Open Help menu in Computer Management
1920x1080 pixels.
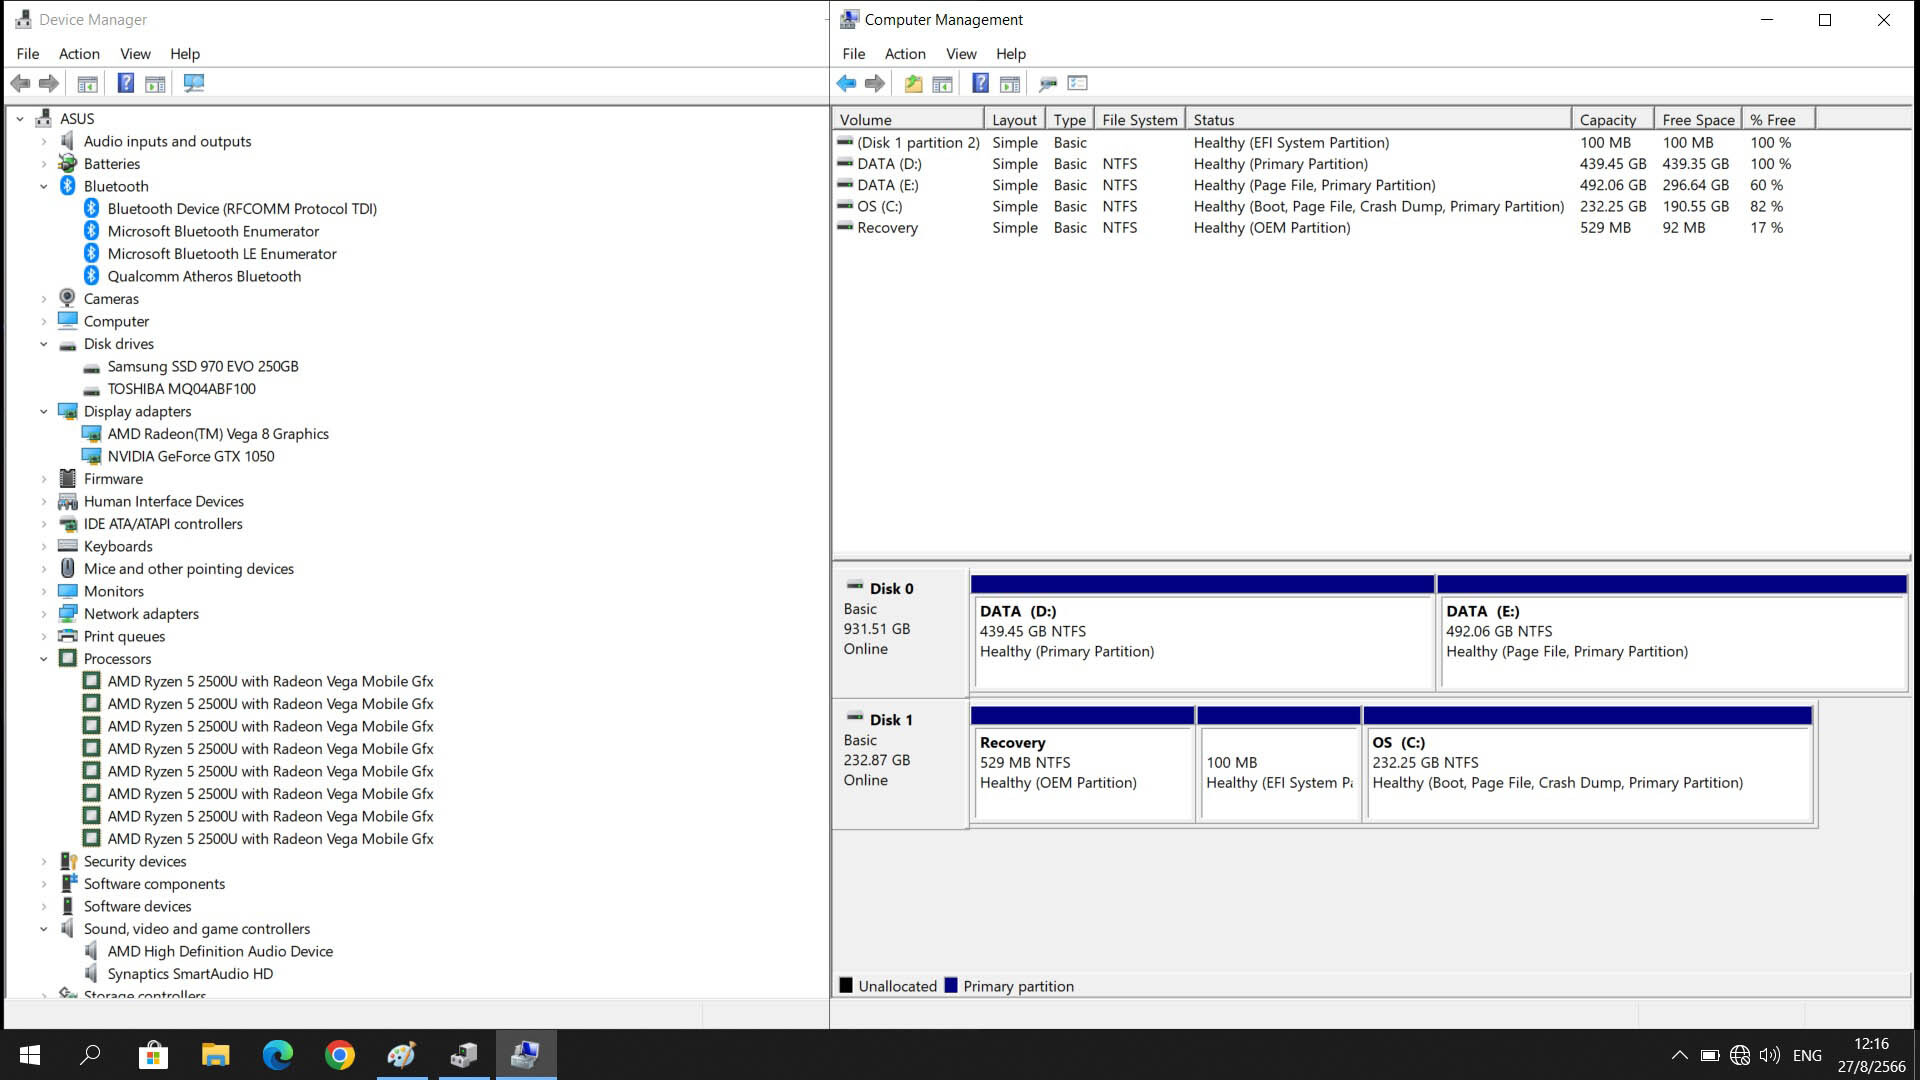point(1011,54)
